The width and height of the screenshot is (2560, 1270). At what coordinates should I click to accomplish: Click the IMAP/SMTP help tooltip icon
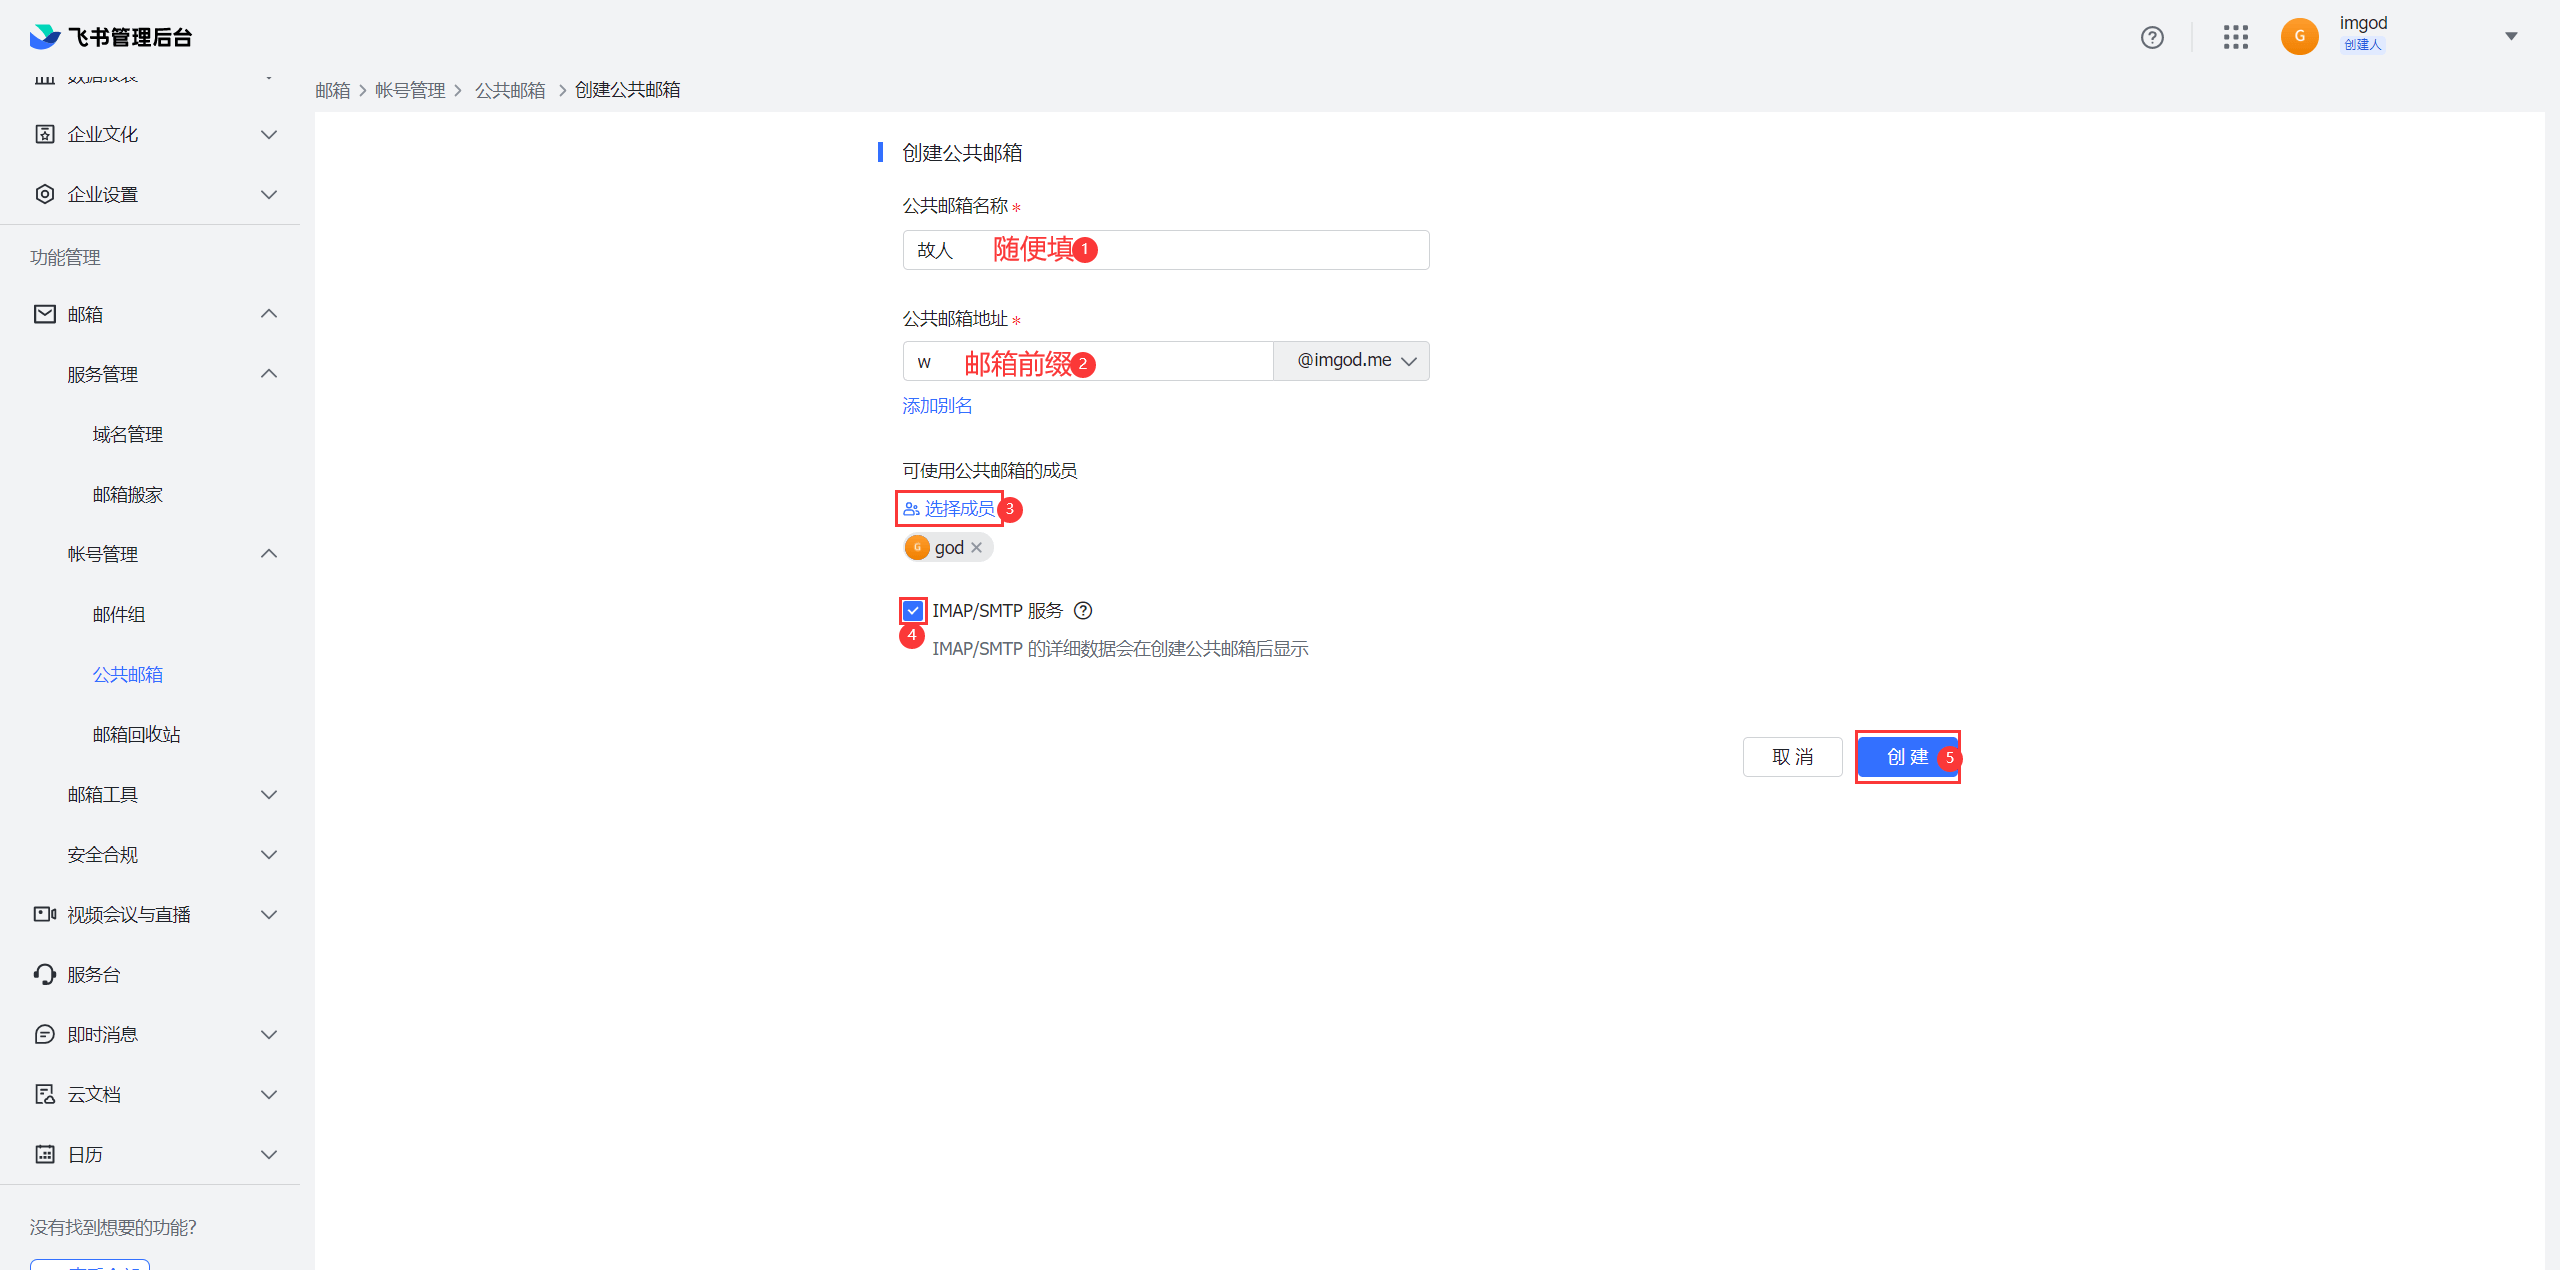point(1083,611)
